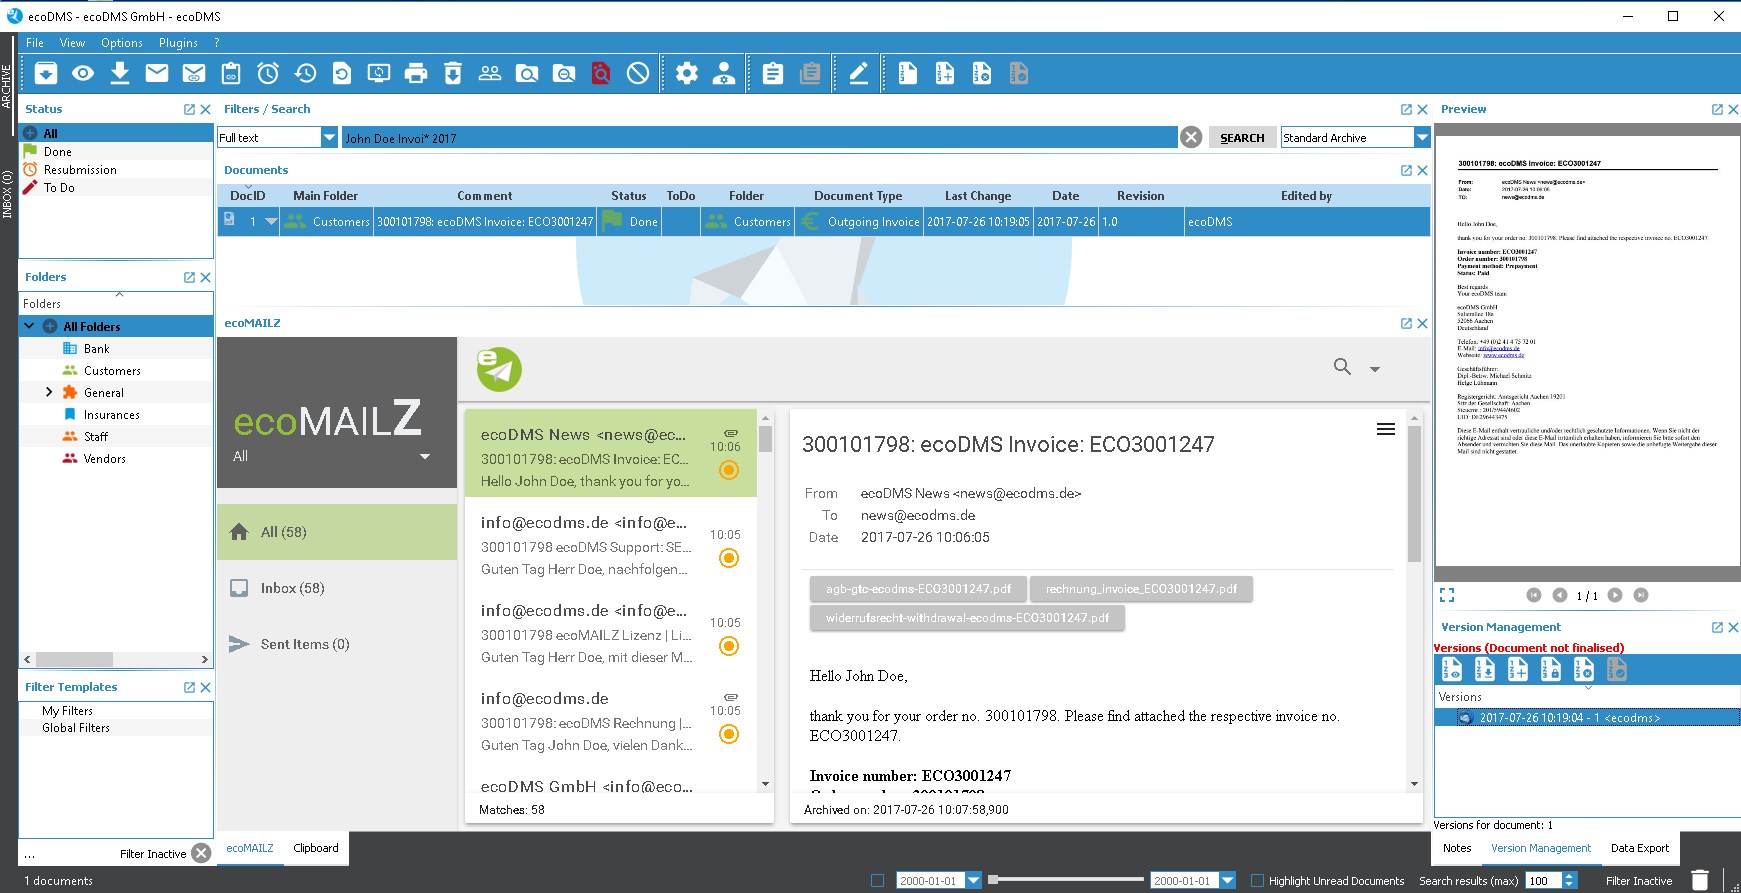The height and width of the screenshot is (893, 1741).
Task: Open the Plugins menu
Action: (x=178, y=43)
